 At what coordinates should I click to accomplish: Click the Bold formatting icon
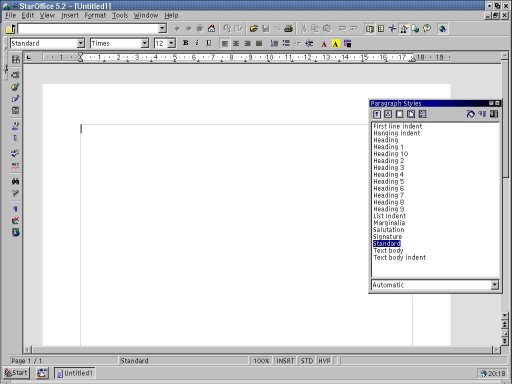[186, 43]
